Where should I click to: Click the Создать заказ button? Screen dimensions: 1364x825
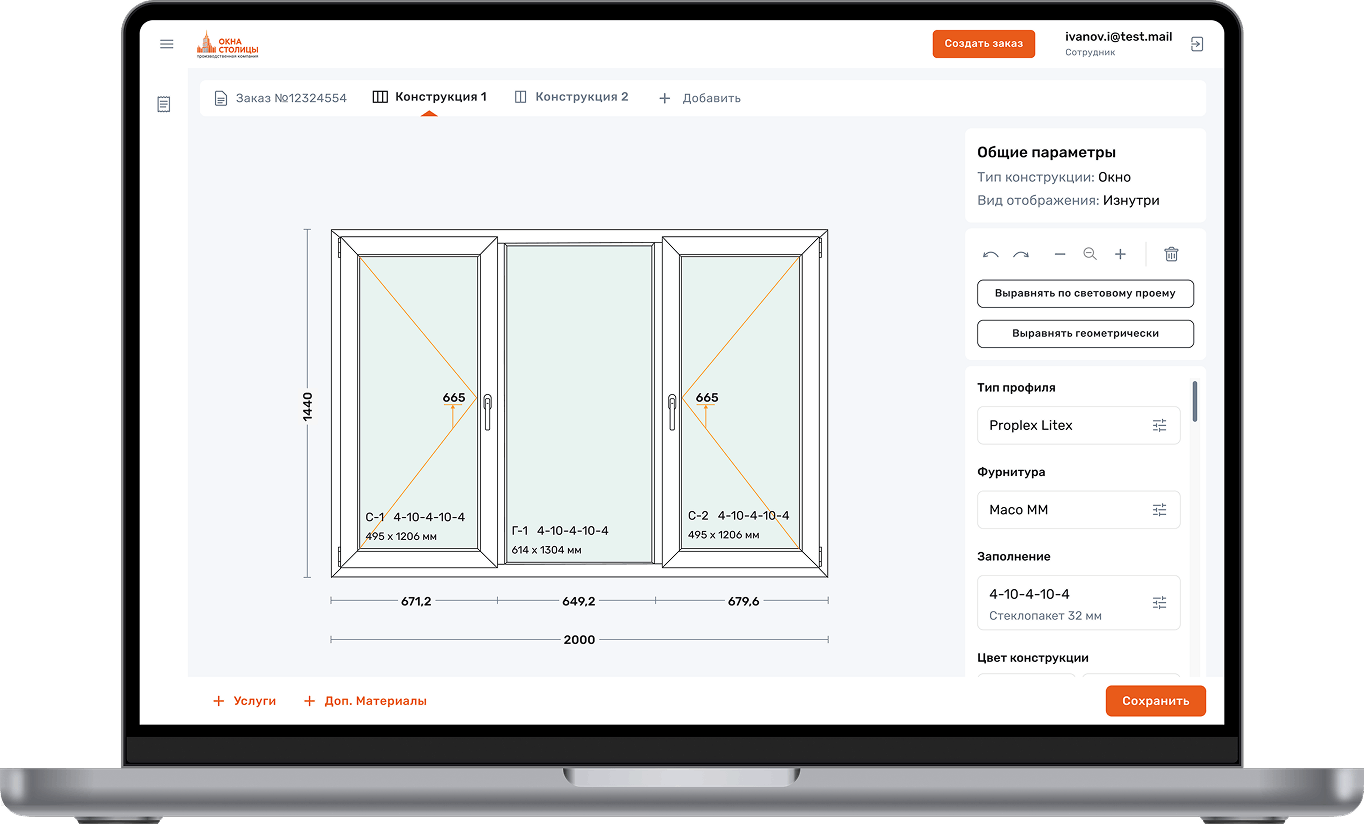click(983, 44)
